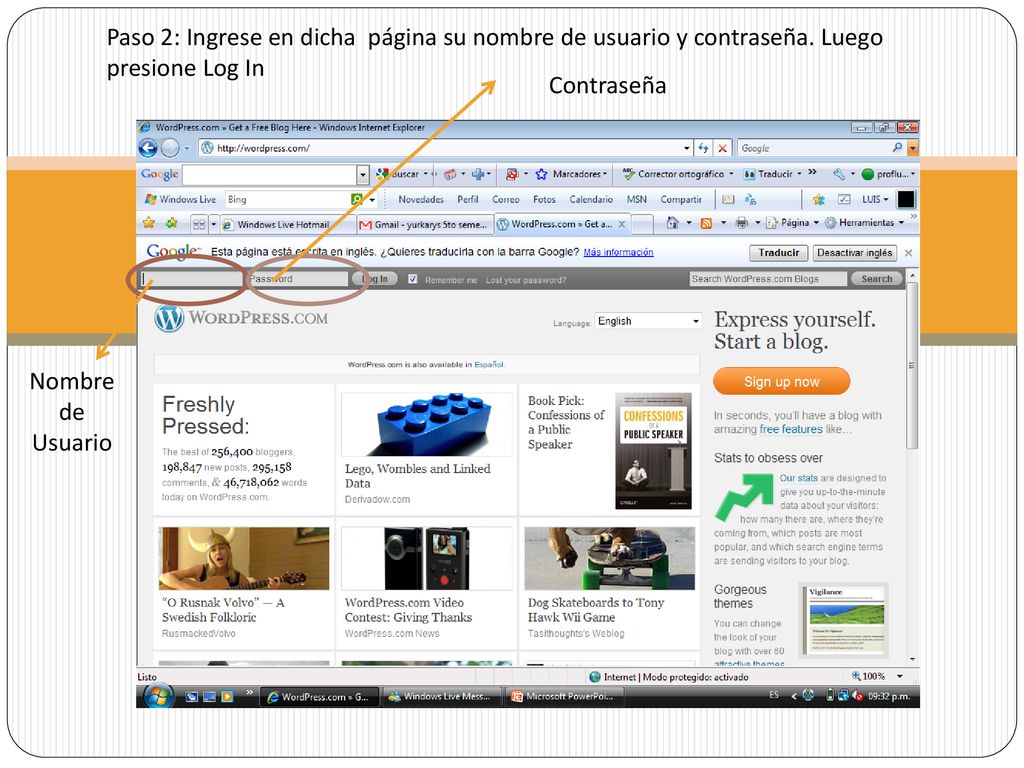Open the Confessions of a Public Speaker cover

[653, 451]
